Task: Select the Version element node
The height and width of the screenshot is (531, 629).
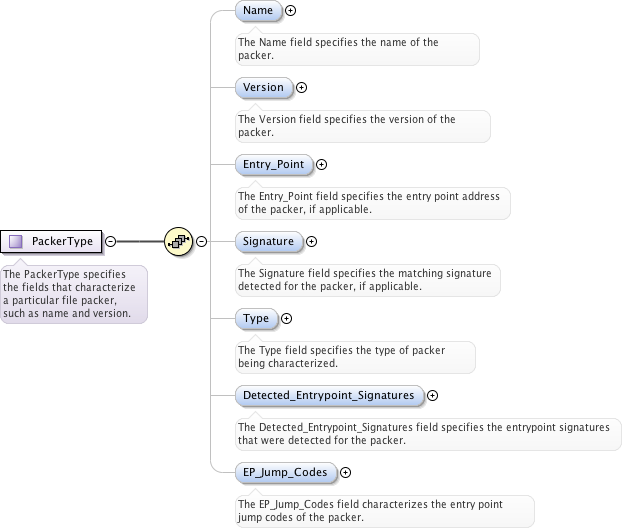Action: coord(263,87)
